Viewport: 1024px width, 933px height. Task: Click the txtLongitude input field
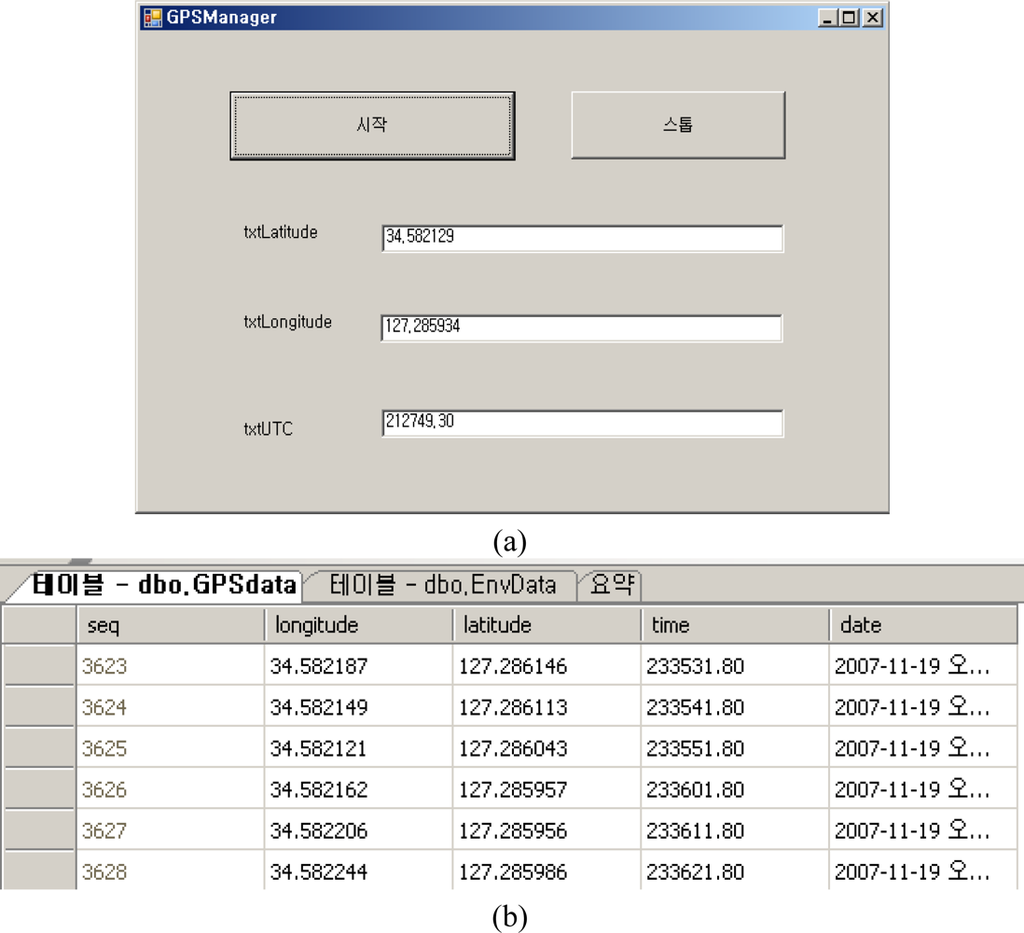click(x=581, y=328)
